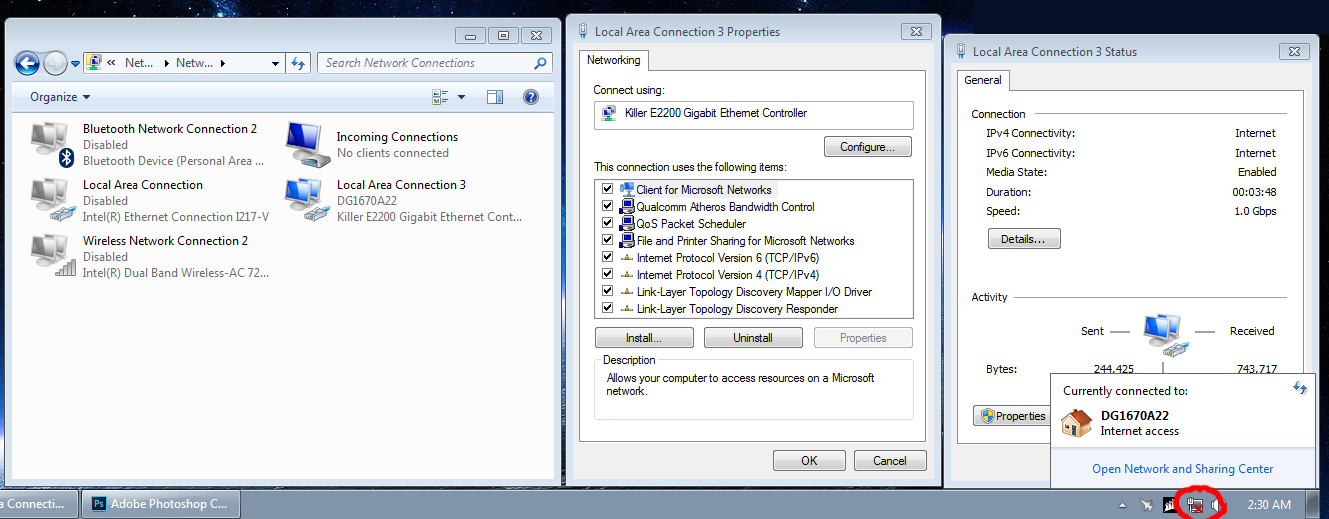The height and width of the screenshot is (519, 1329).
Task: Open recent pages dropdown next to forward arrow
Action: click(x=75, y=63)
